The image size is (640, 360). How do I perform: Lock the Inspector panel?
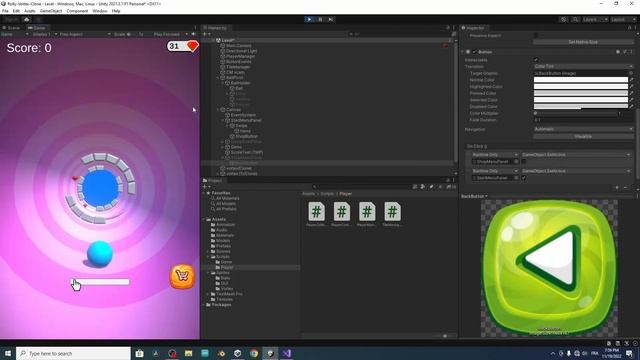click(629, 28)
